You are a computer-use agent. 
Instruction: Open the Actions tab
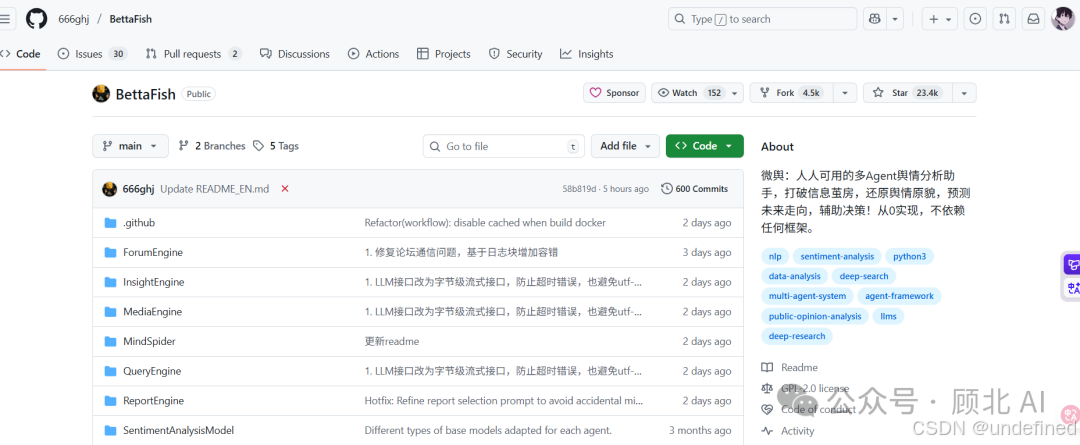(373, 54)
